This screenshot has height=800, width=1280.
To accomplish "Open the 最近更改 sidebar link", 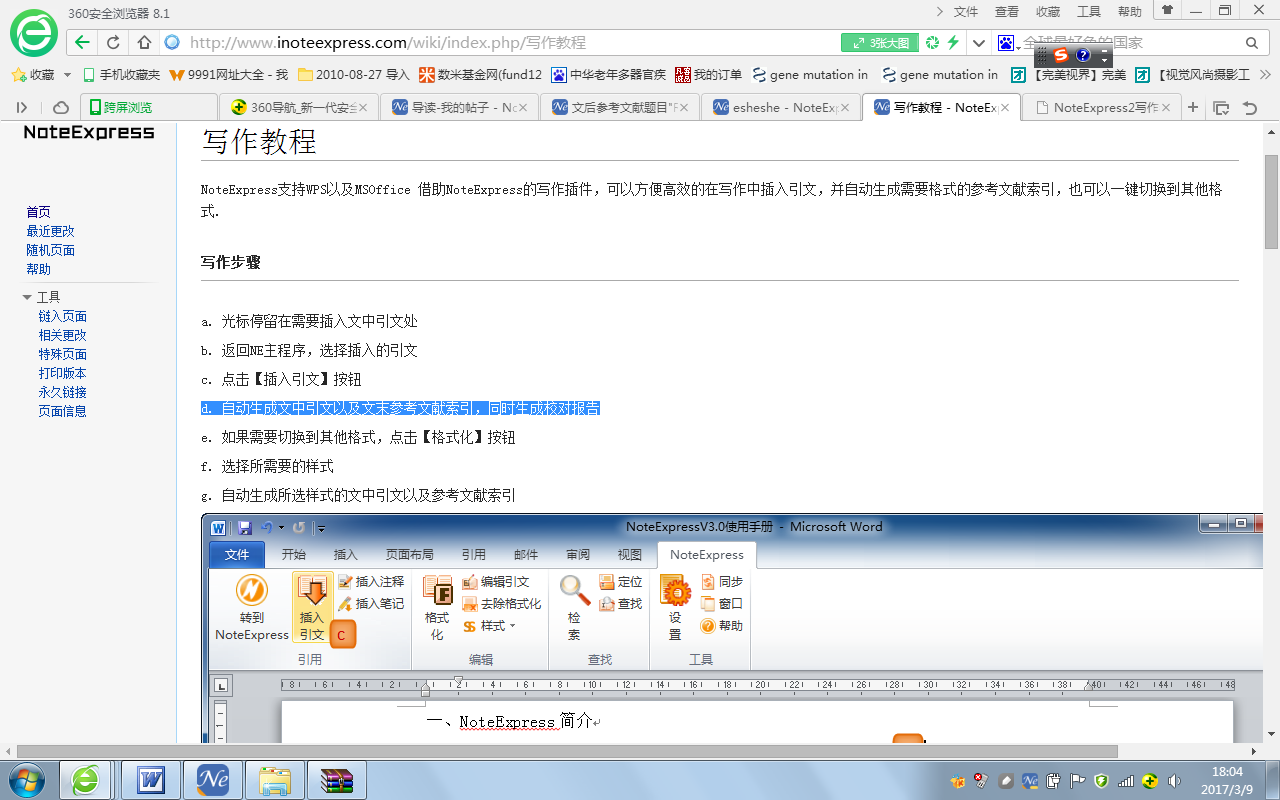I will point(50,231).
